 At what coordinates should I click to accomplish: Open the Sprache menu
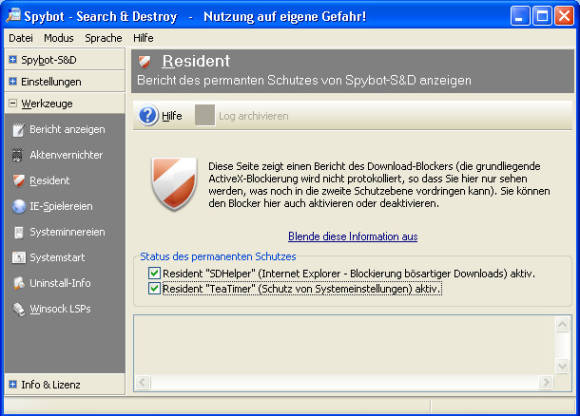[104, 38]
